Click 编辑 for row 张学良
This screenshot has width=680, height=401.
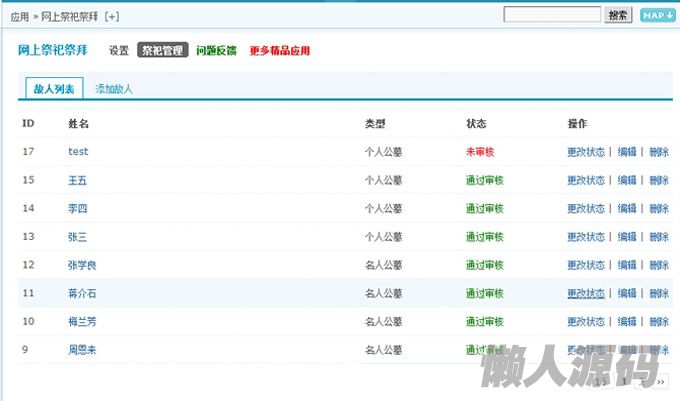pyautogui.click(x=627, y=265)
